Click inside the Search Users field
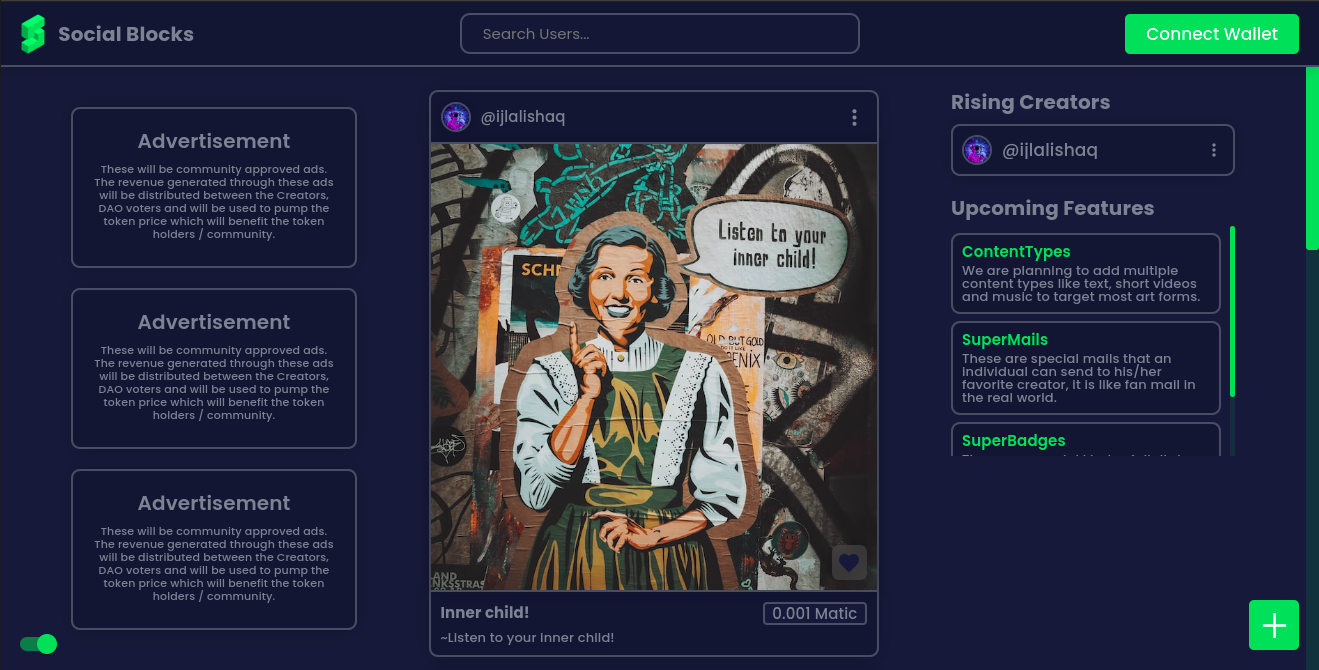This screenshot has width=1319, height=670. (x=659, y=33)
